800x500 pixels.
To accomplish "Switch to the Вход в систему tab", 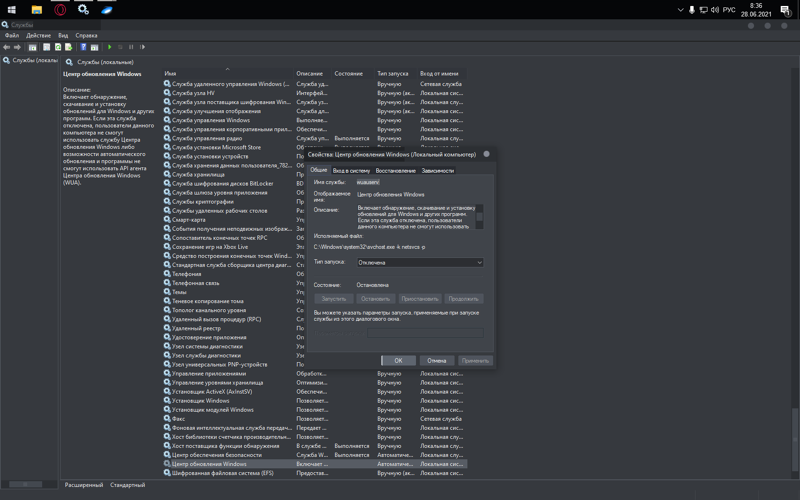I will click(351, 170).
